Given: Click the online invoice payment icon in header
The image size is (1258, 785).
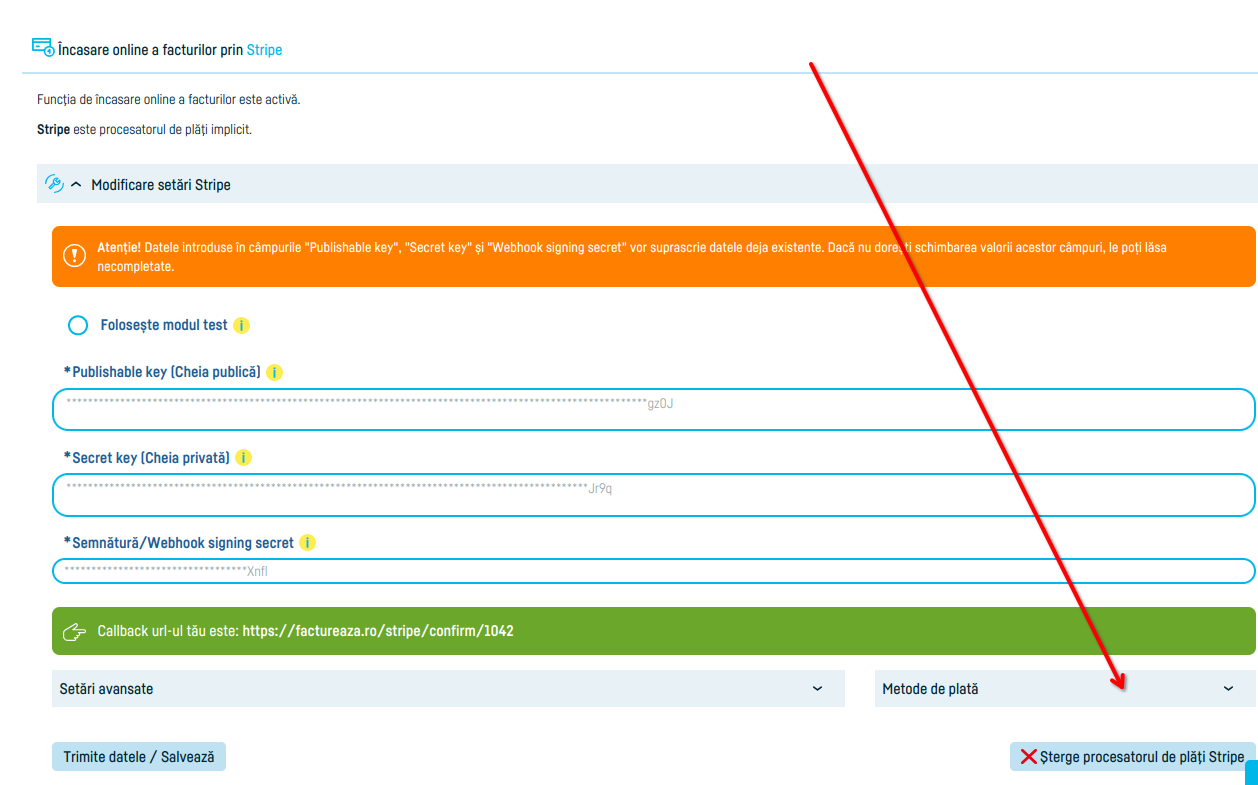Looking at the screenshot, I should tap(42, 47).
